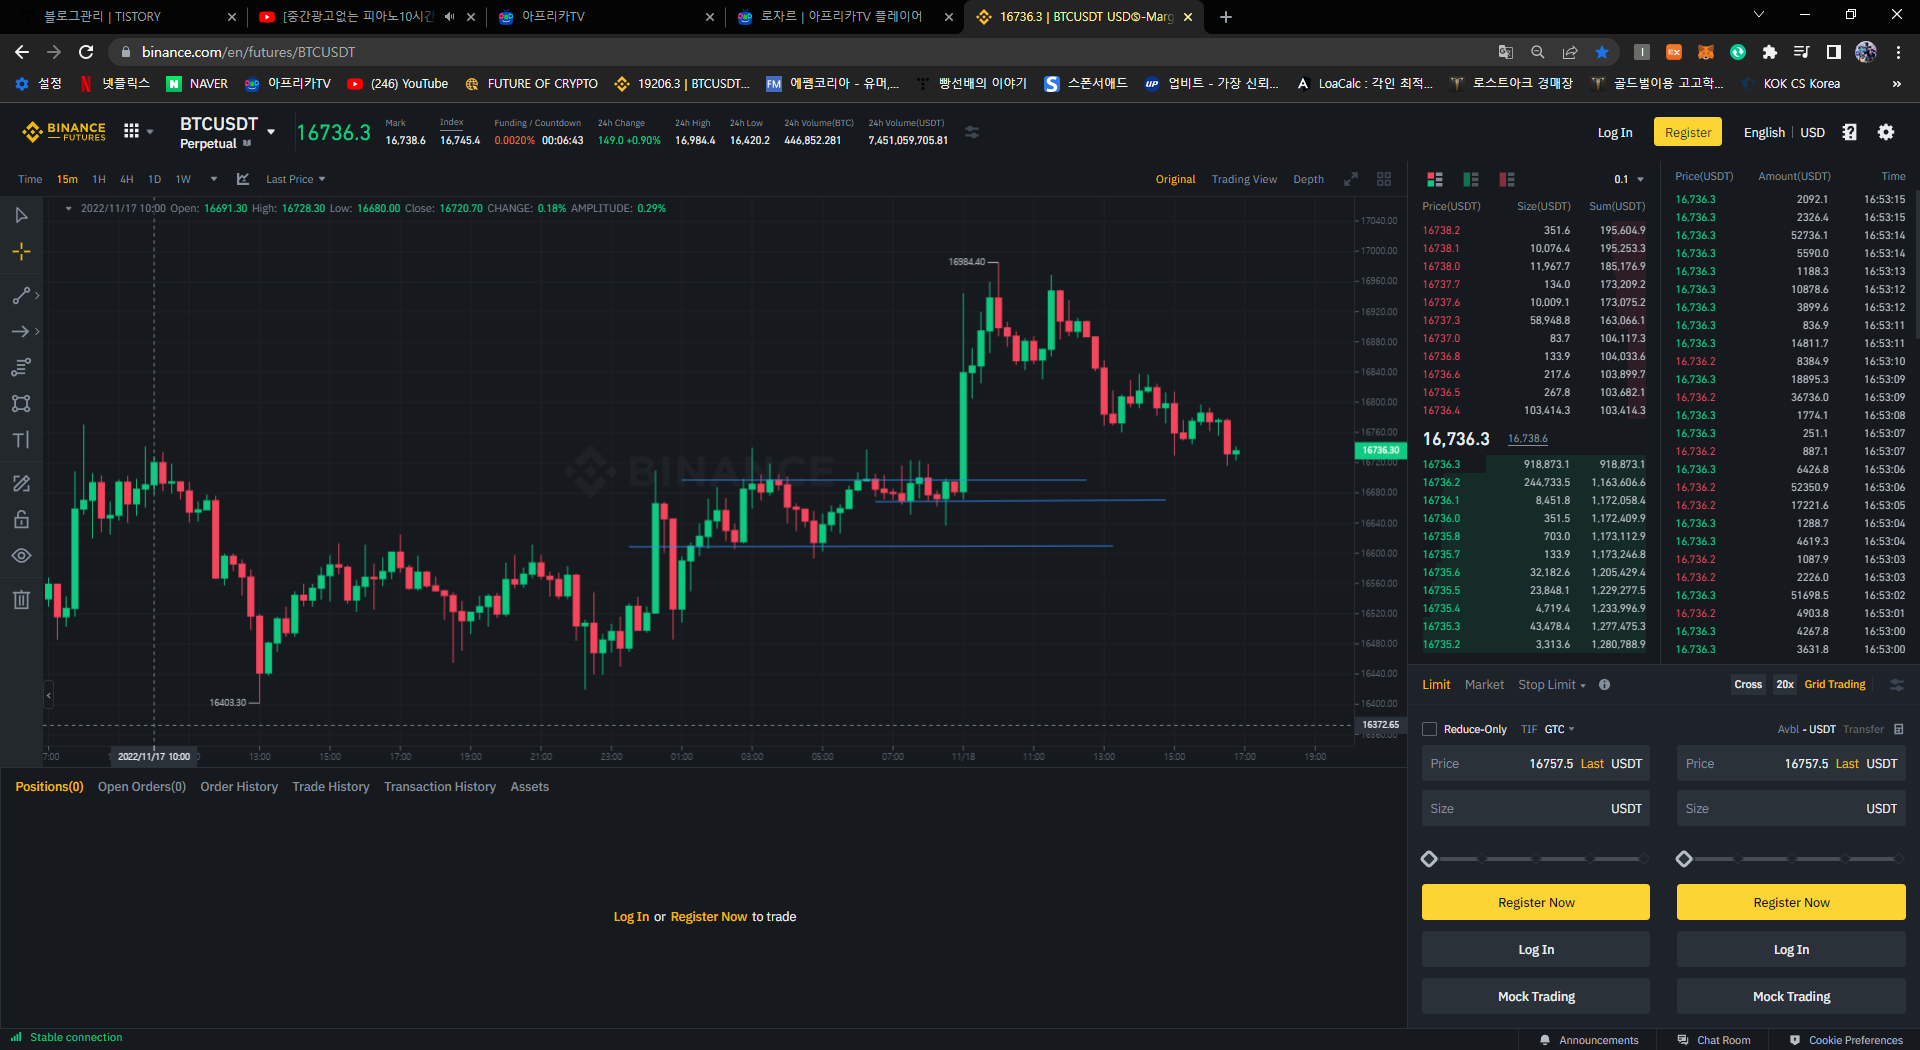Open the calculator icon near Transfer
Viewport: 1920px width, 1050px height.
(1899, 729)
